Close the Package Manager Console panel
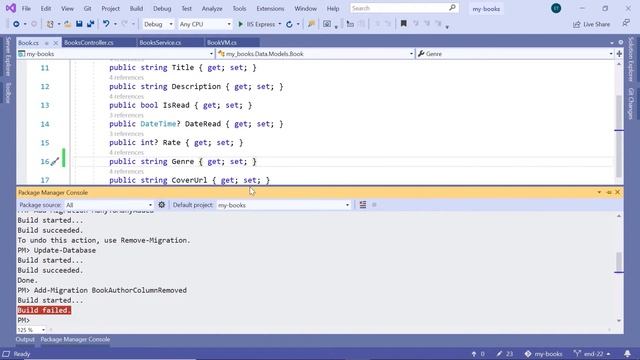Screen dimensions: 640x360 [x=618, y=192]
